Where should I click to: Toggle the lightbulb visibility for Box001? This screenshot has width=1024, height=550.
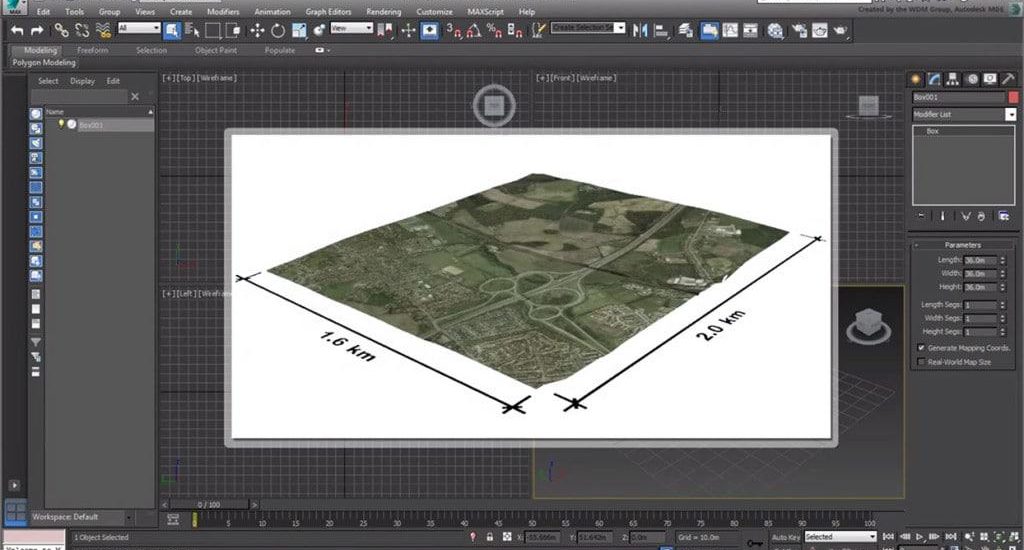[61, 124]
